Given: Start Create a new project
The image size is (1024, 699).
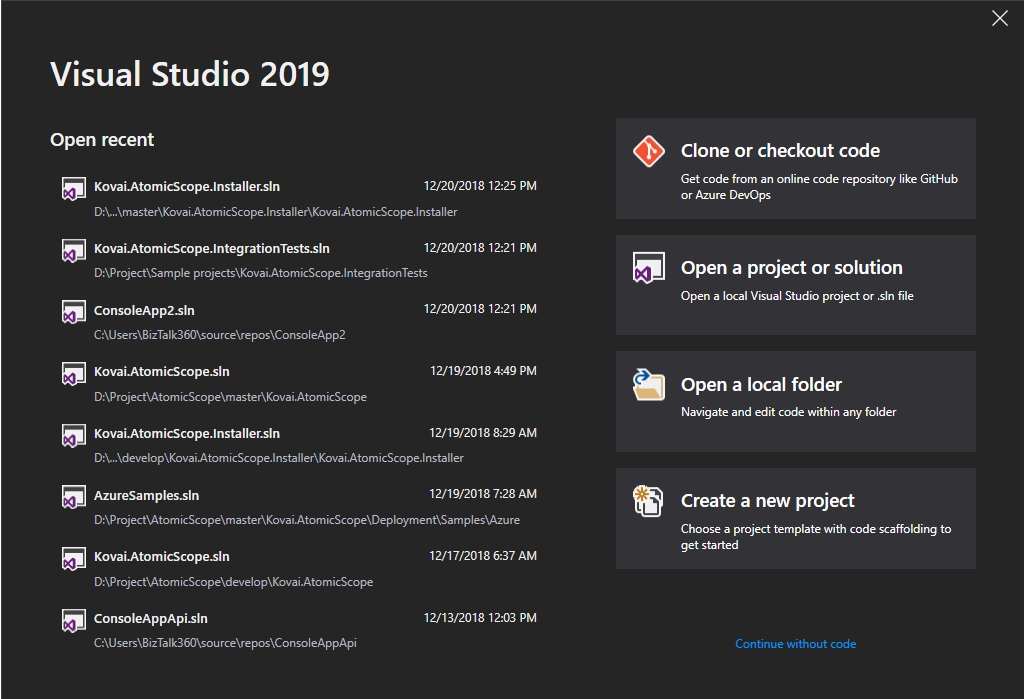Looking at the screenshot, I should coord(795,519).
